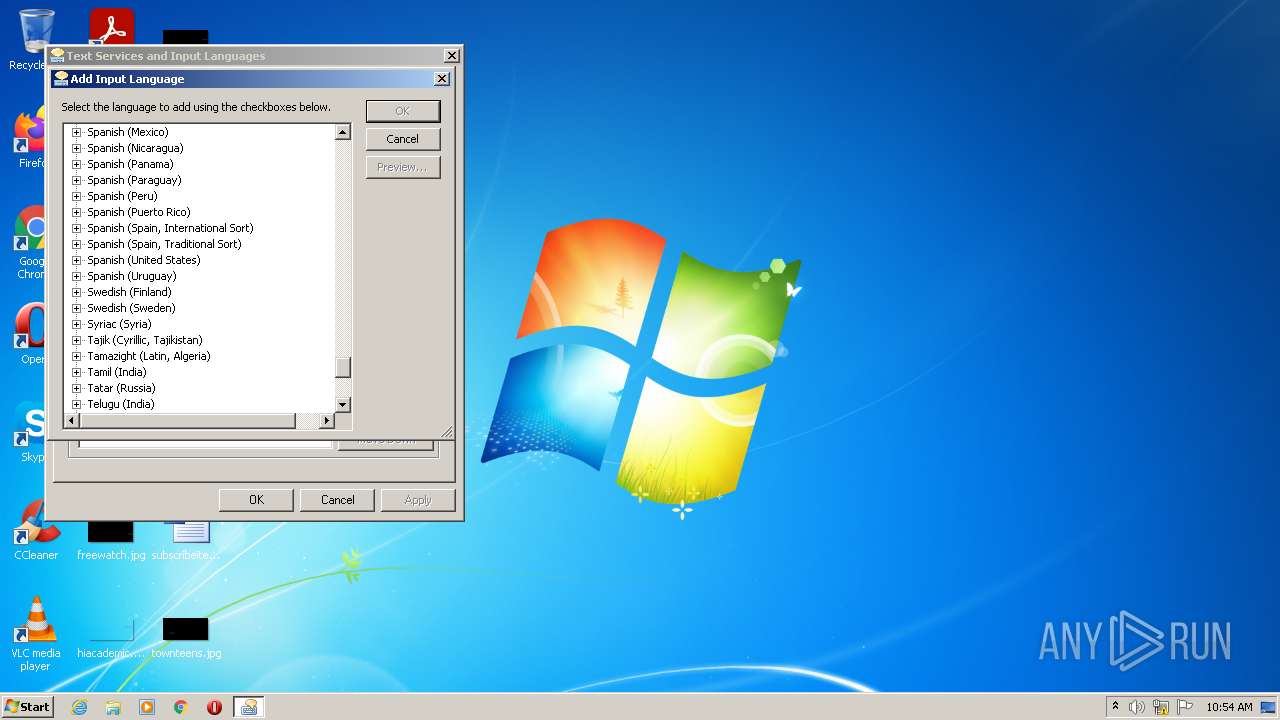Open Opera from the taskbar

[x=214, y=707]
